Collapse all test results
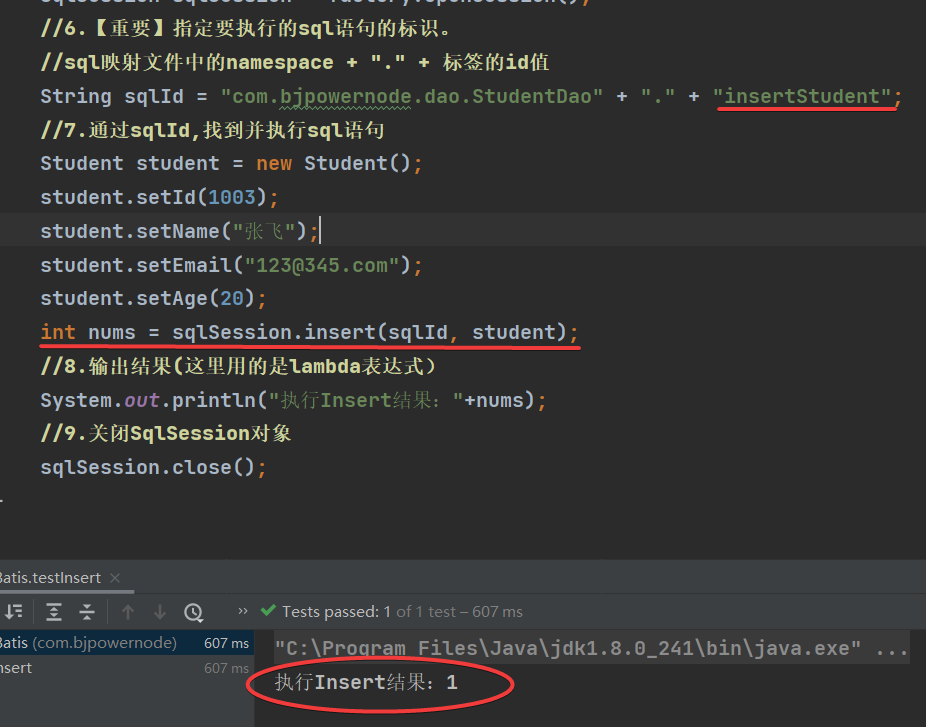Image resolution: width=926 pixels, height=727 pixels. pos(87,612)
